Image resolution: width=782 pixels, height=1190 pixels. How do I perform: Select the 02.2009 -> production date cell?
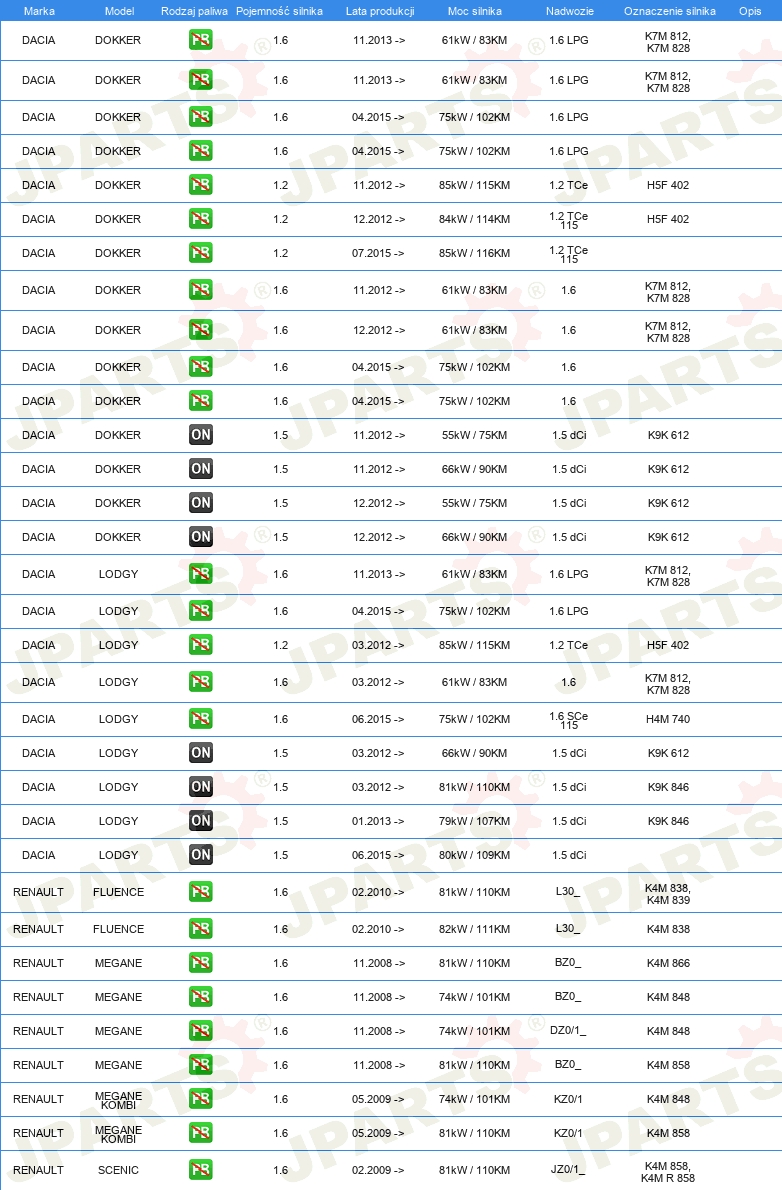378,1170
